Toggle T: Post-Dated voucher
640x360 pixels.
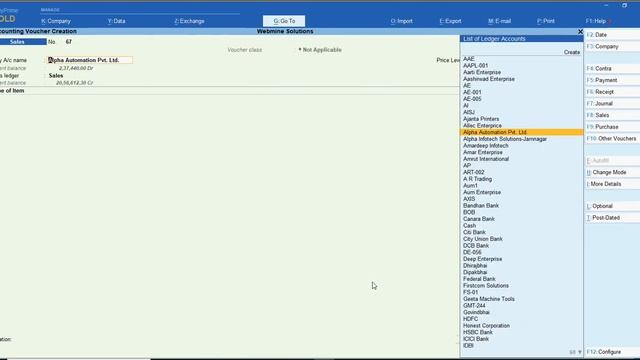tap(612, 218)
